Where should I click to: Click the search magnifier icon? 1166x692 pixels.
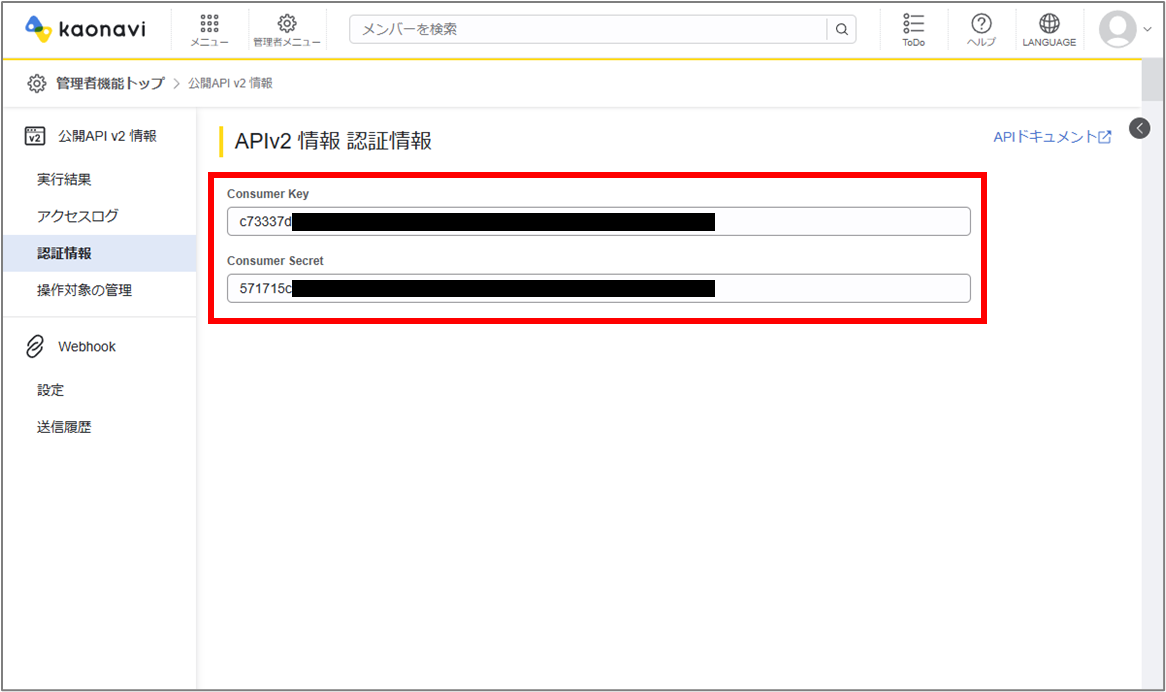pos(842,29)
